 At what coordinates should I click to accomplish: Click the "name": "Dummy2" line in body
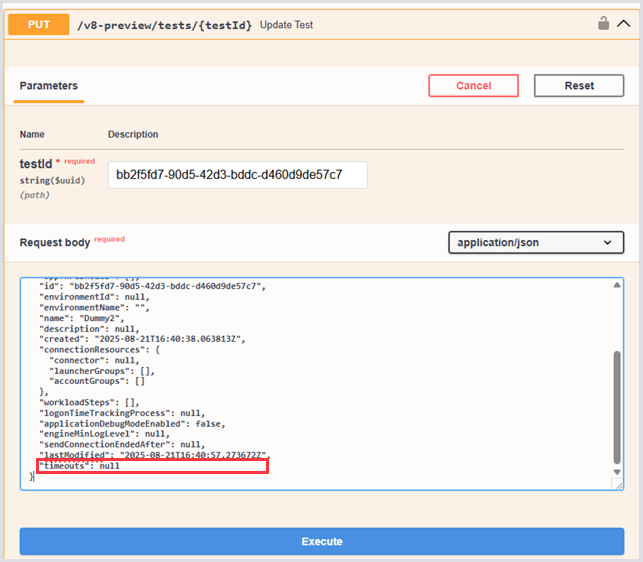tap(87, 318)
